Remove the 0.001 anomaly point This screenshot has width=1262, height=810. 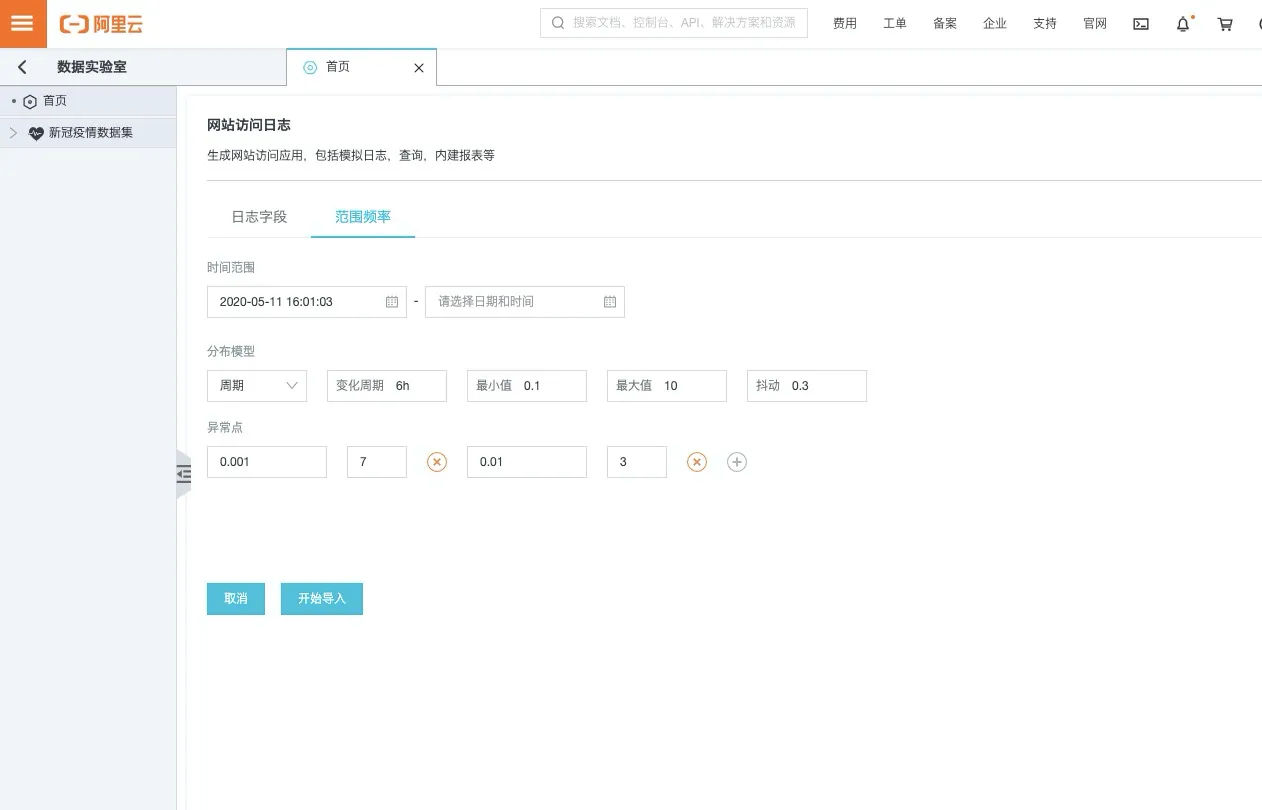[x=437, y=462]
